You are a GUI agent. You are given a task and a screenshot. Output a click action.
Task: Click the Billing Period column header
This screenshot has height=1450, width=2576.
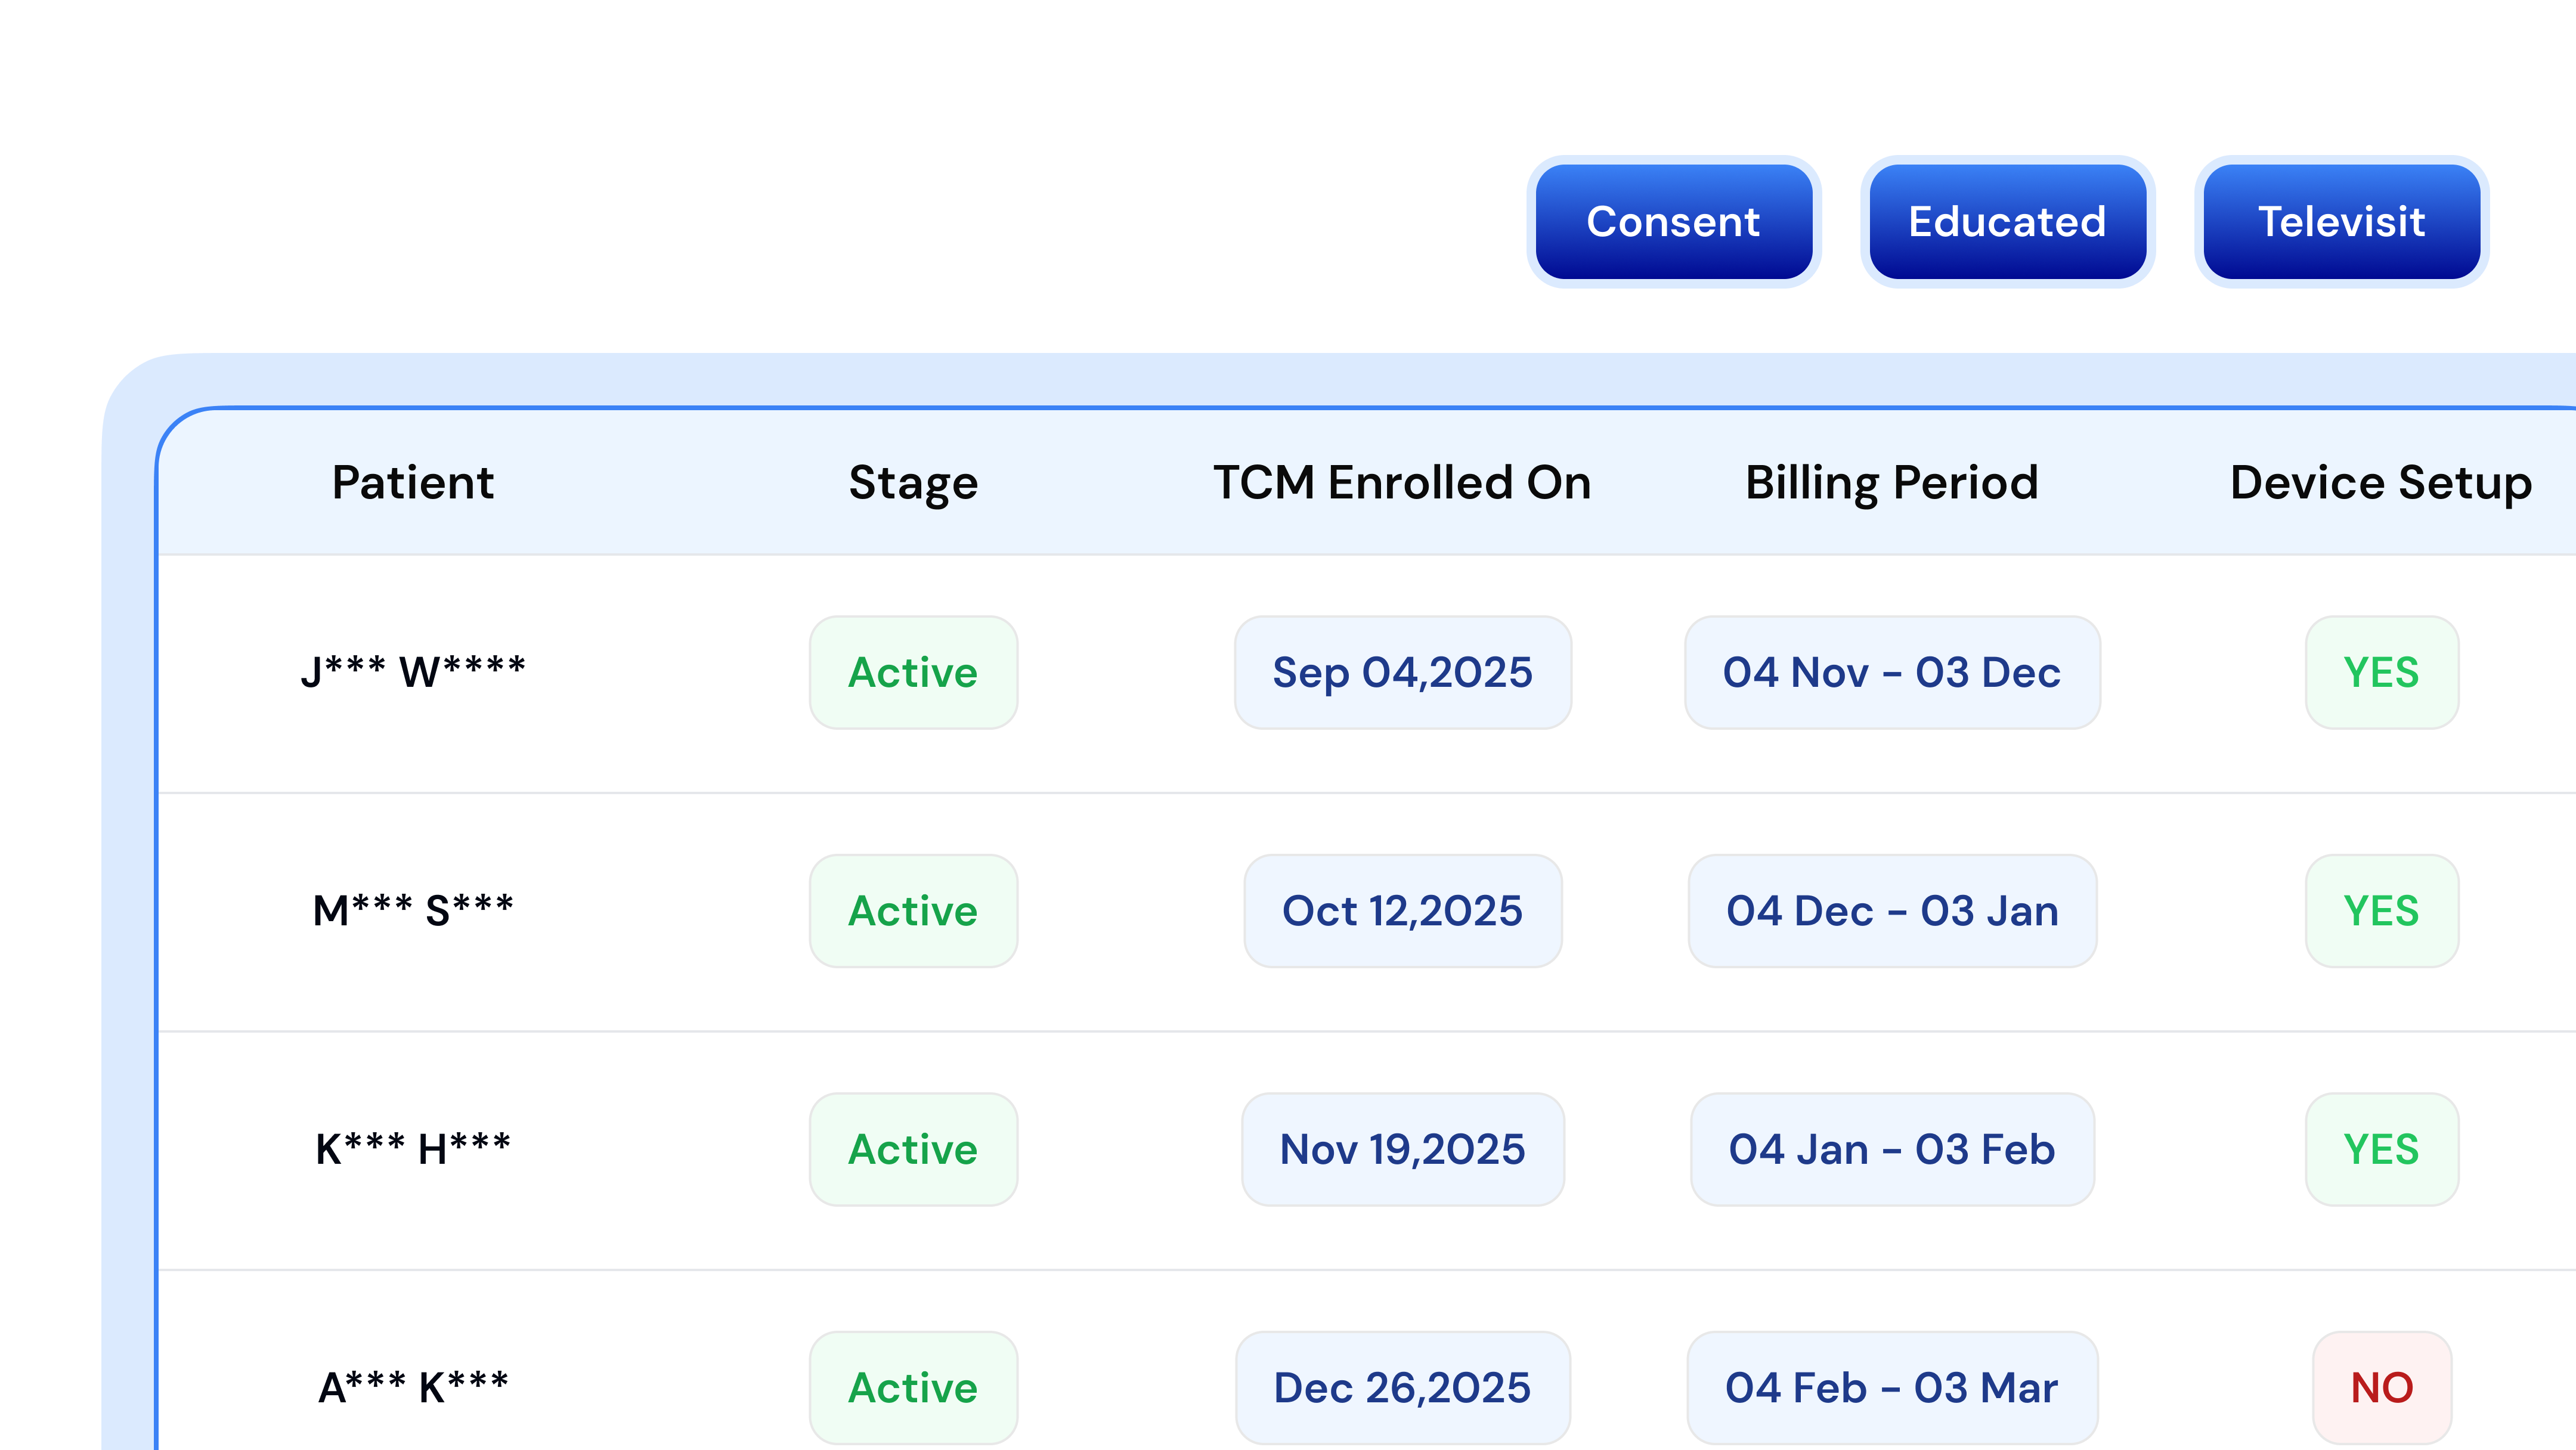point(1891,483)
